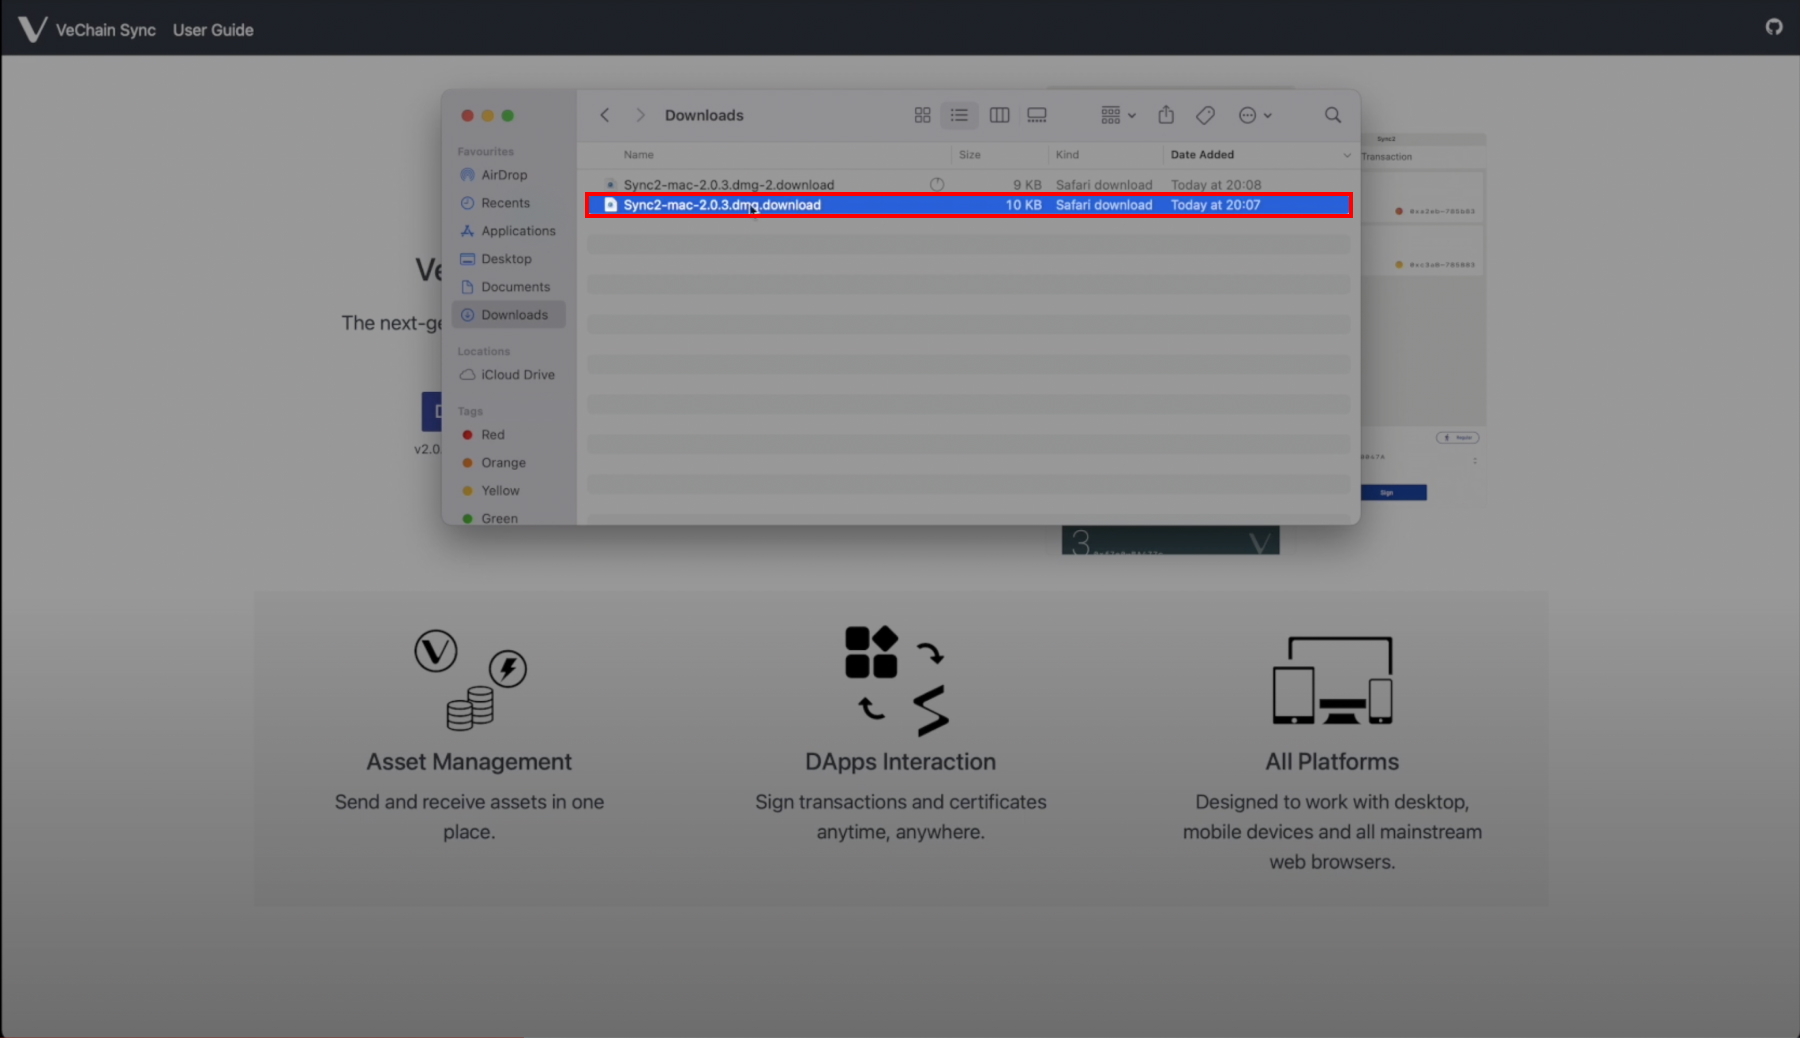Screen dimensions: 1800x1038
Task: Sort files by Size column
Action: tap(970, 155)
